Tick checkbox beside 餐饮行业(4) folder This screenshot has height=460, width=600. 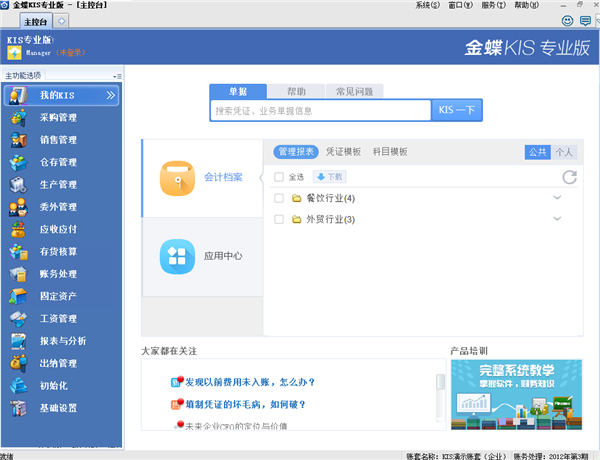tap(279, 198)
